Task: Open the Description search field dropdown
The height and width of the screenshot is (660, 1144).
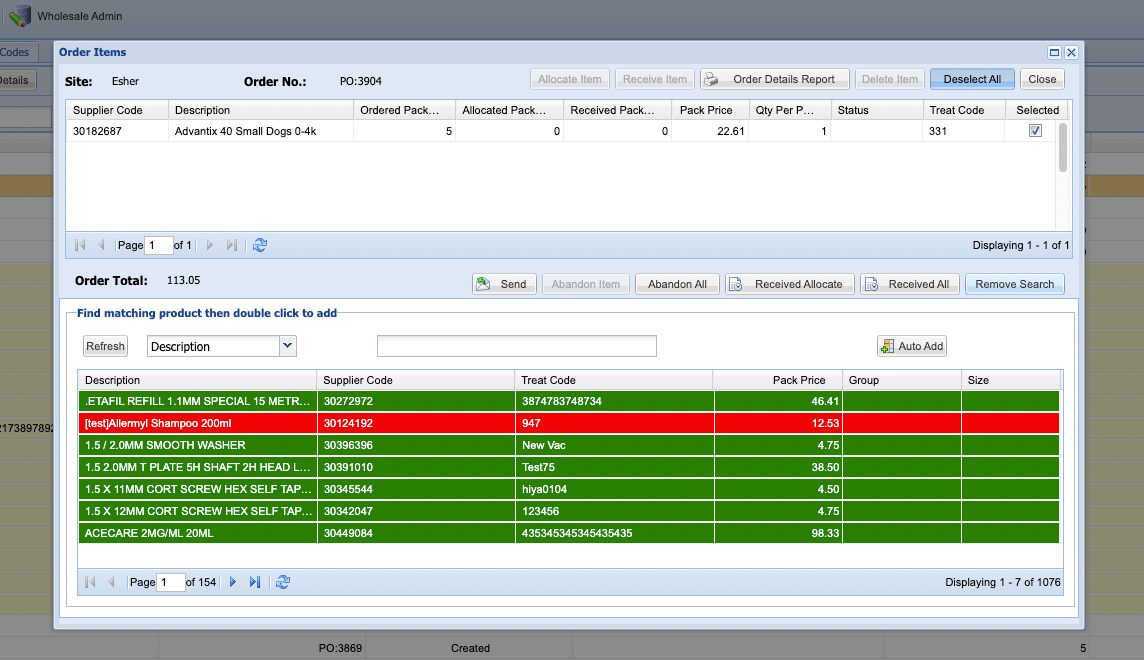Action: (x=287, y=346)
